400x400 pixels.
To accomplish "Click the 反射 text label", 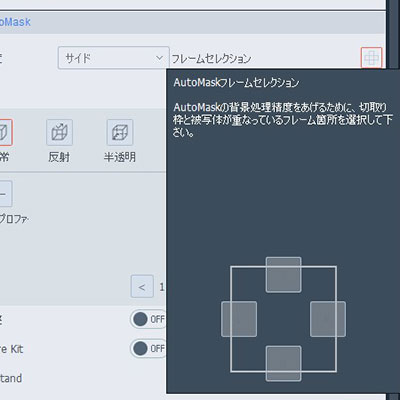I will (x=59, y=157).
